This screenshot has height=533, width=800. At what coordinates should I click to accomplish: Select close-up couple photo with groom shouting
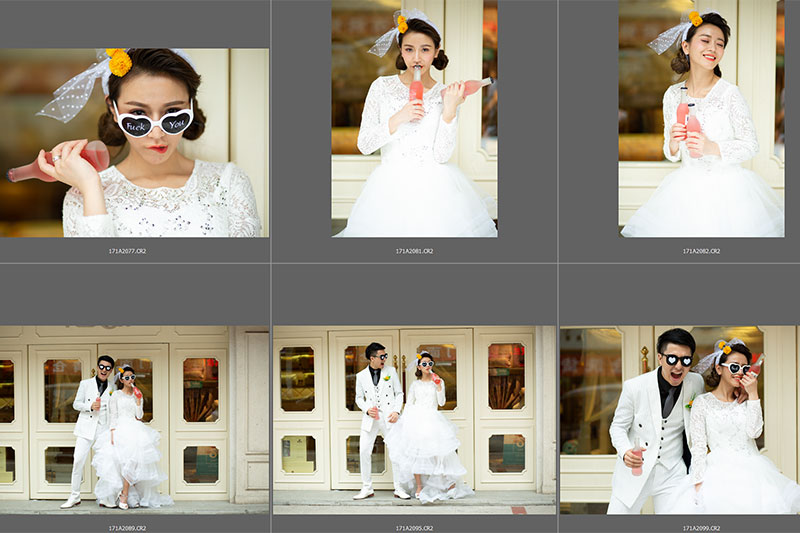680,420
